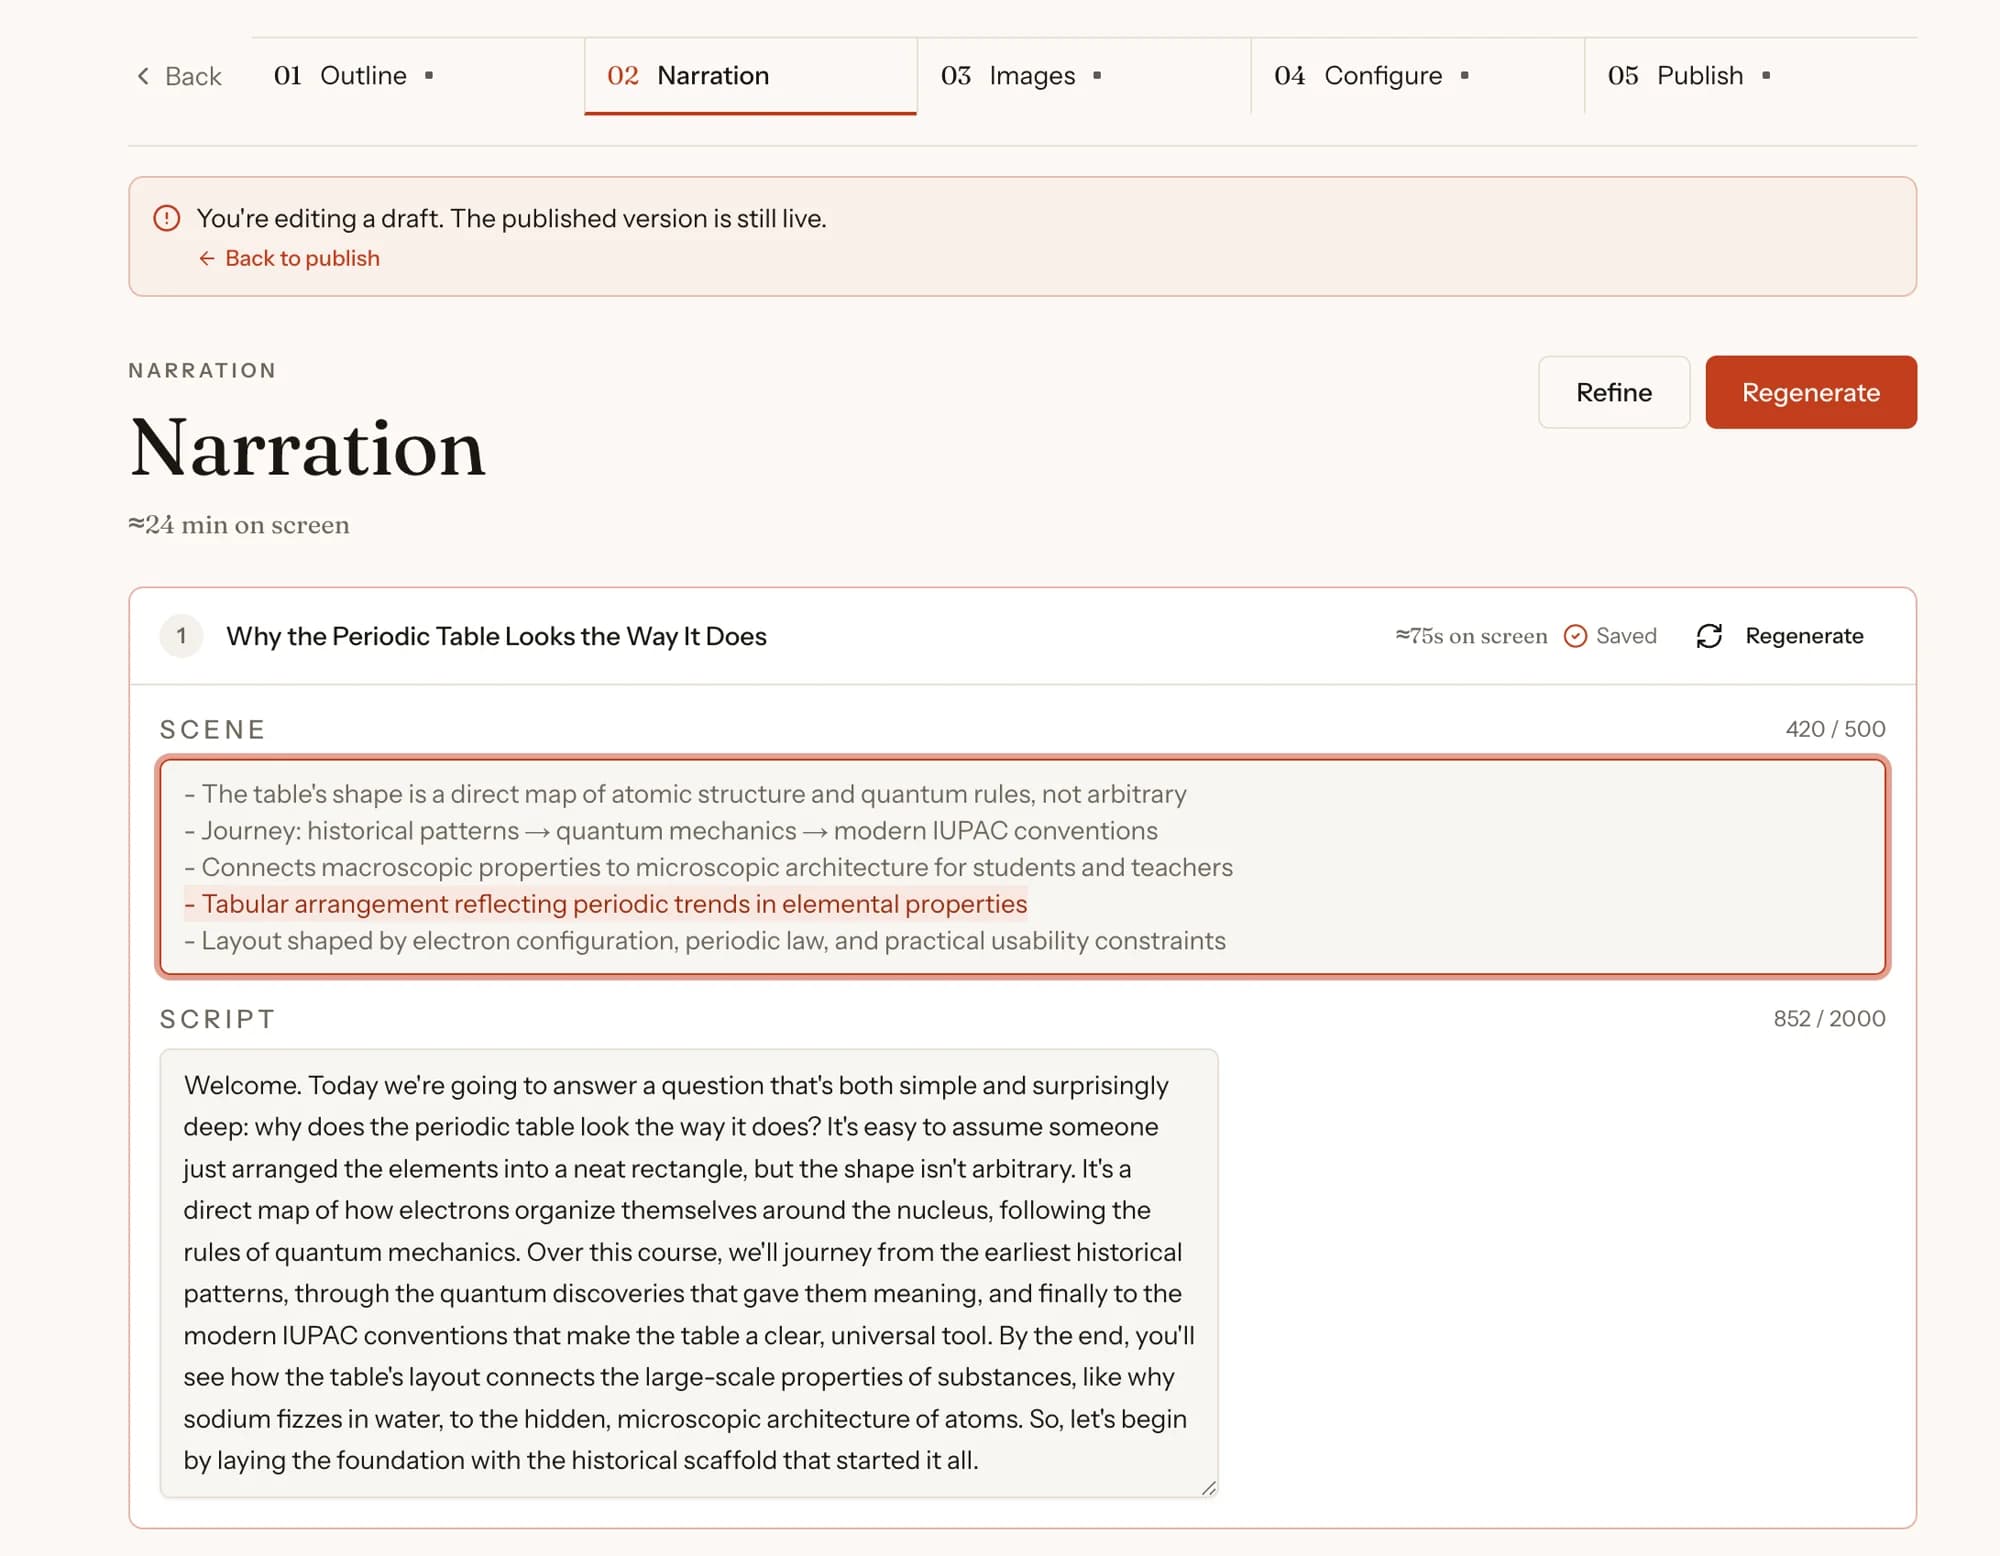Click into the Scene text box

tap(1023, 867)
